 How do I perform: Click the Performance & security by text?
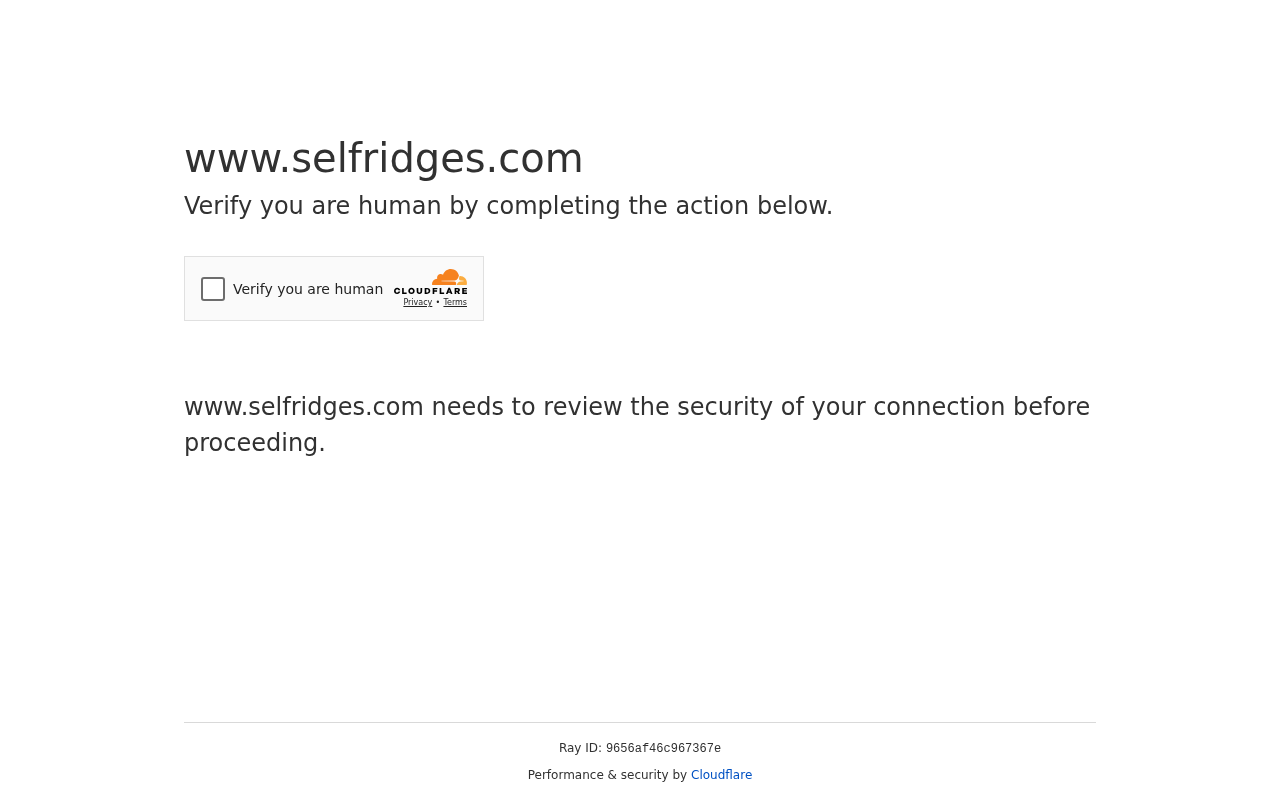click(607, 775)
